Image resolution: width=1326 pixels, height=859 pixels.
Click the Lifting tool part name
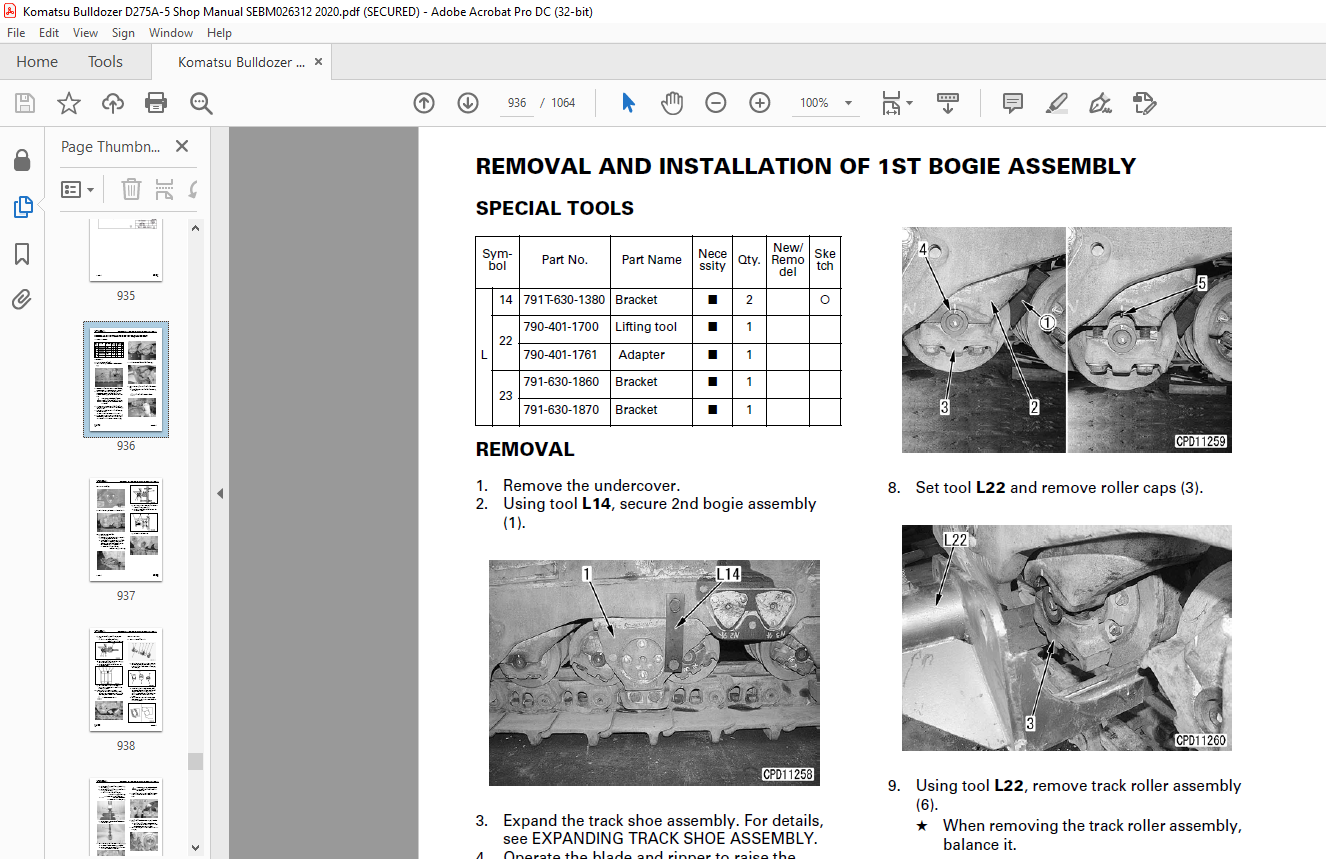click(650, 327)
